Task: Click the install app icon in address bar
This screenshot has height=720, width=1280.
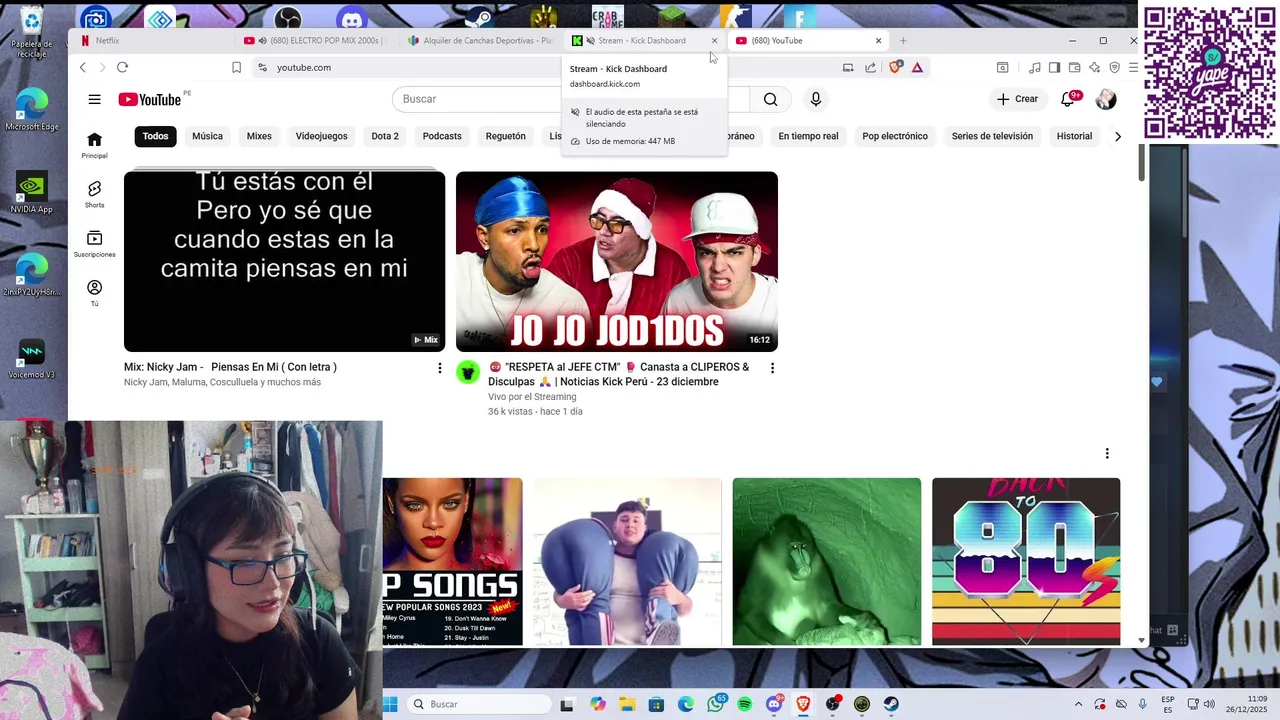Action: click(848, 67)
